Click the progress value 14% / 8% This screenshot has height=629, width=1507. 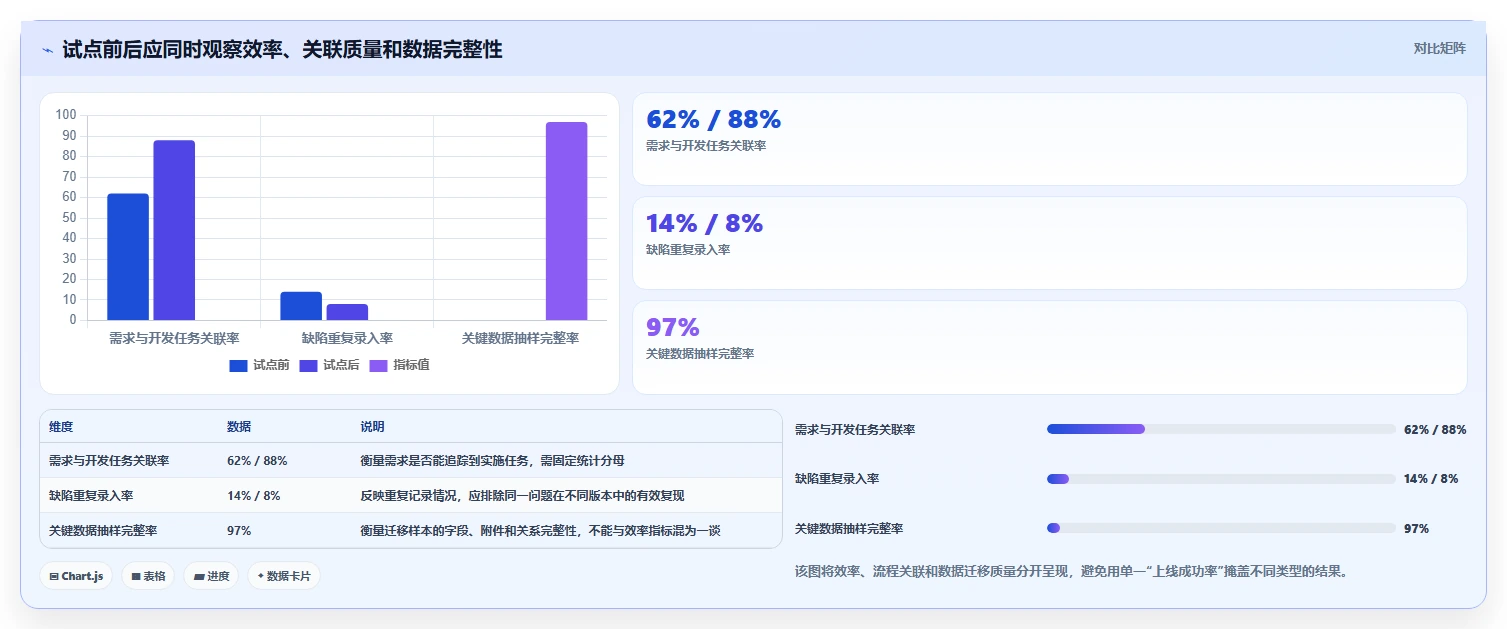tap(1431, 479)
